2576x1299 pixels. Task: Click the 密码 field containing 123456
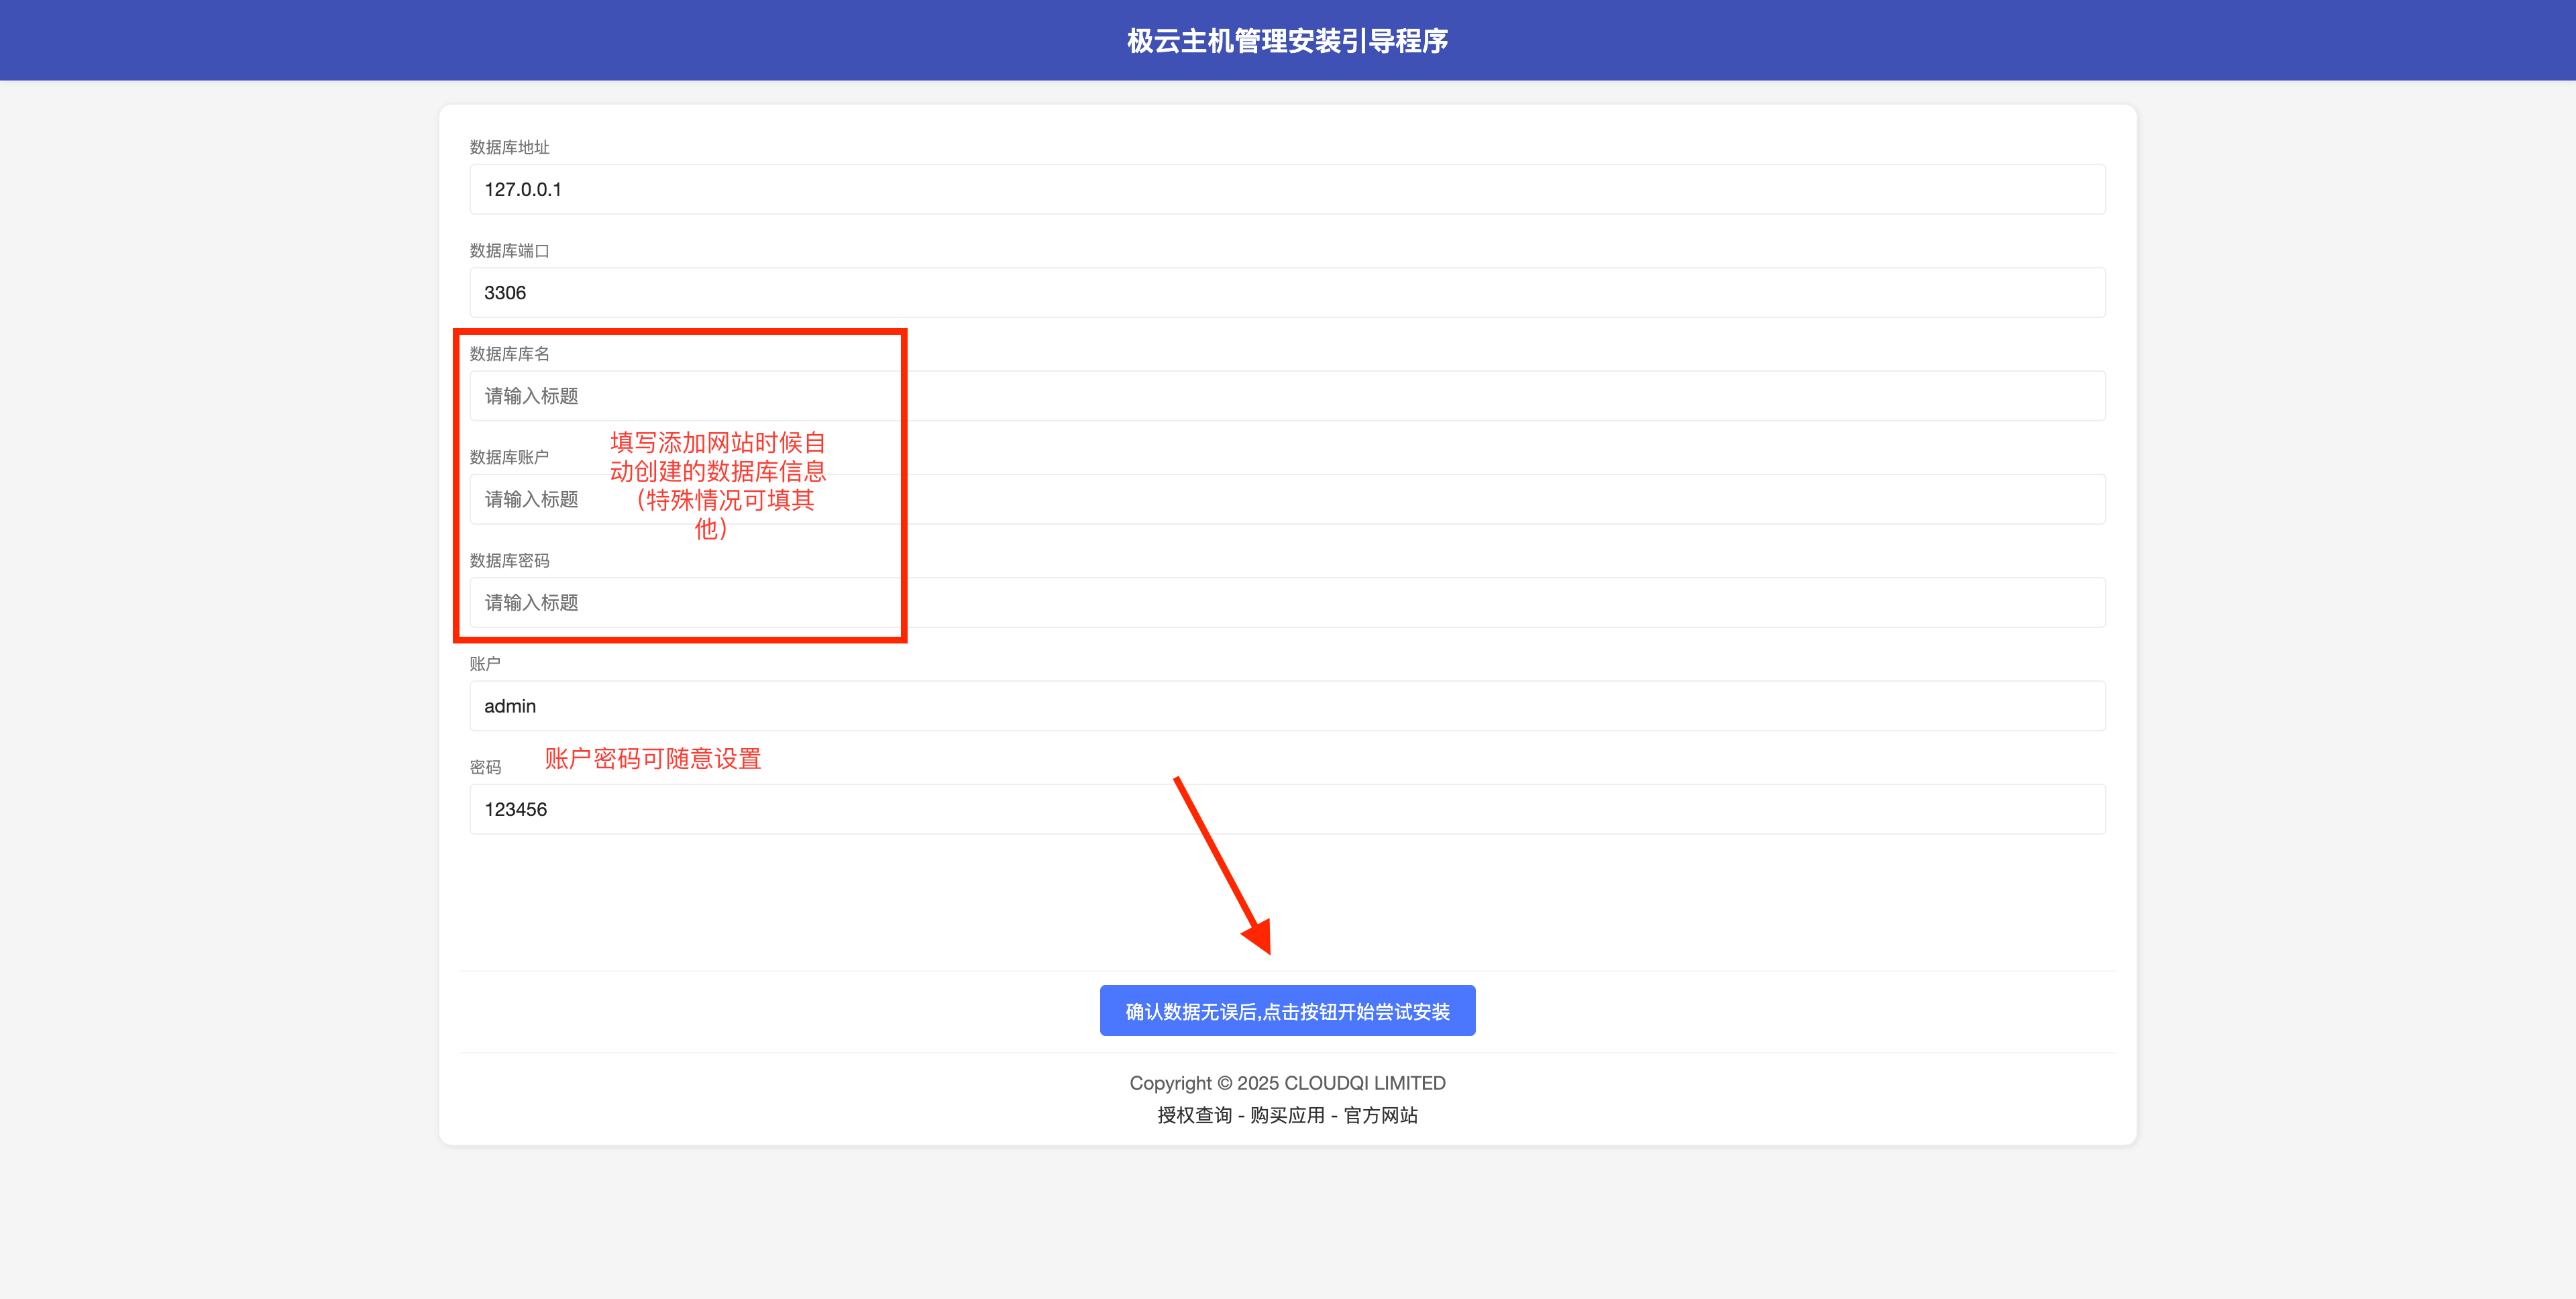pos(1287,809)
